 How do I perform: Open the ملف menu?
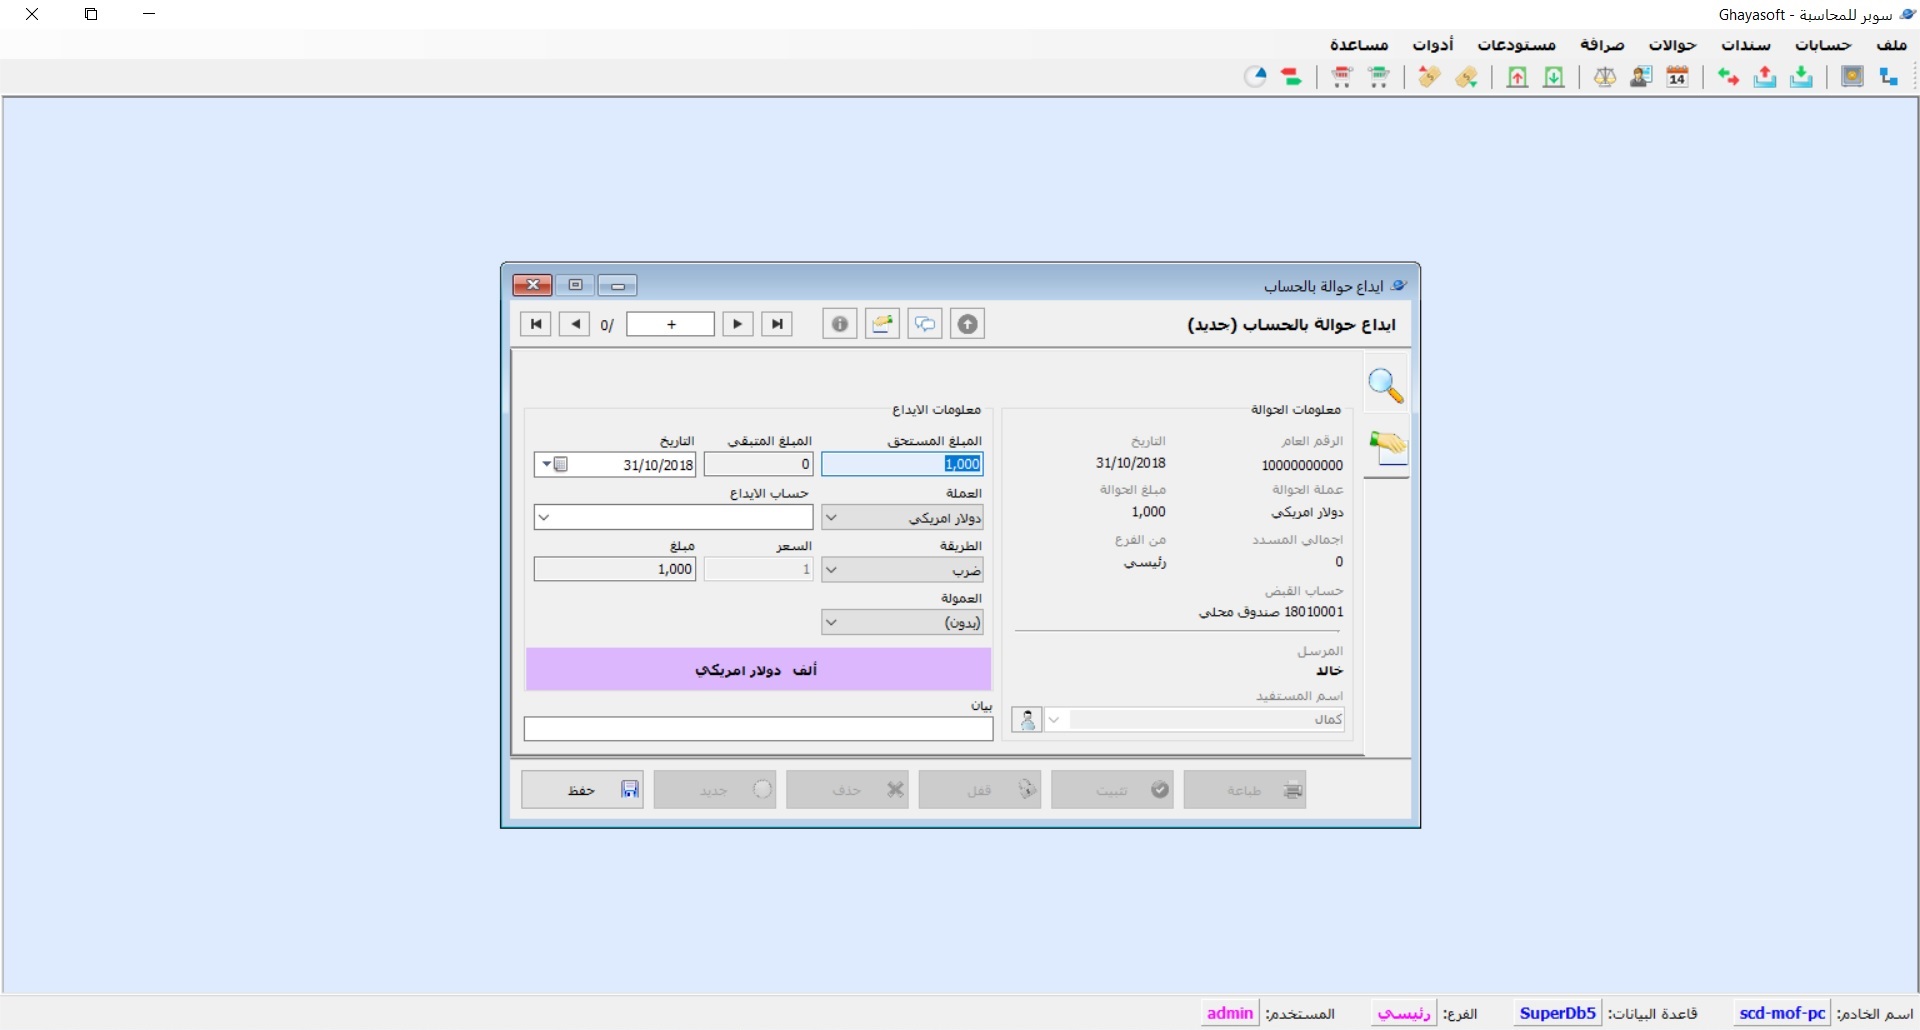[1891, 45]
